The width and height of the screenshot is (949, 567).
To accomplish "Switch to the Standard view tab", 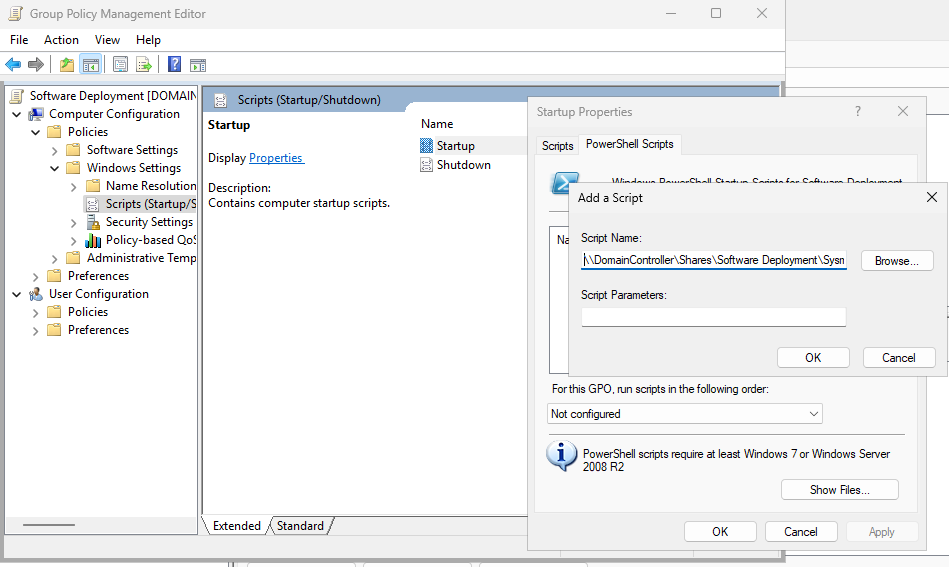I will tap(300, 526).
